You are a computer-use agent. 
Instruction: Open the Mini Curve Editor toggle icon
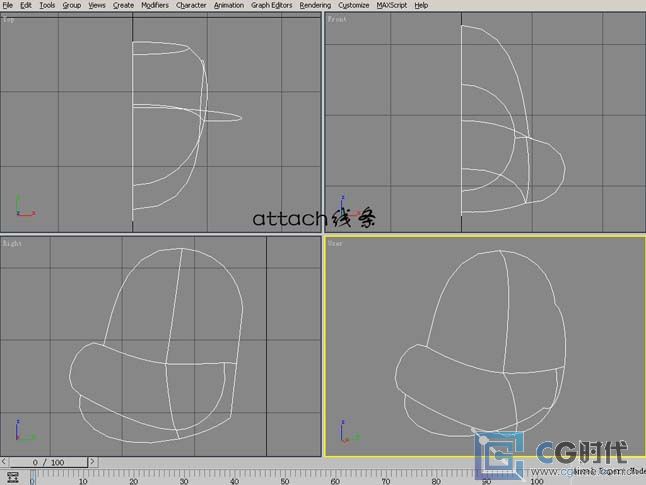pyautogui.click(x=12, y=478)
